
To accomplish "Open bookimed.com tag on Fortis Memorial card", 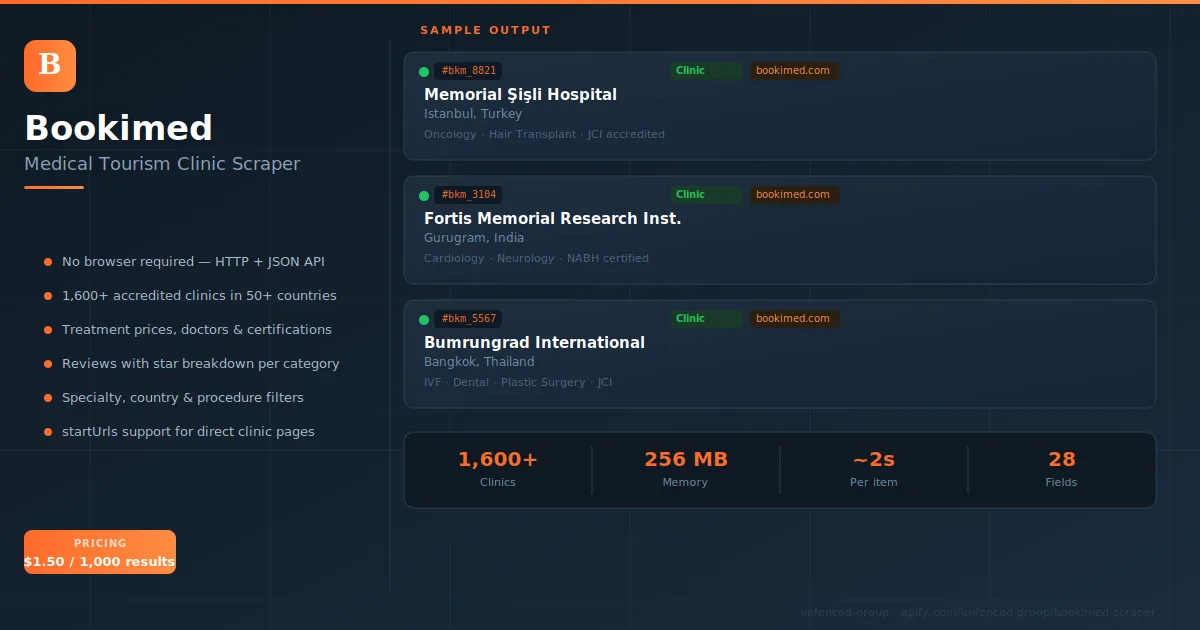I will click(x=794, y=195).
